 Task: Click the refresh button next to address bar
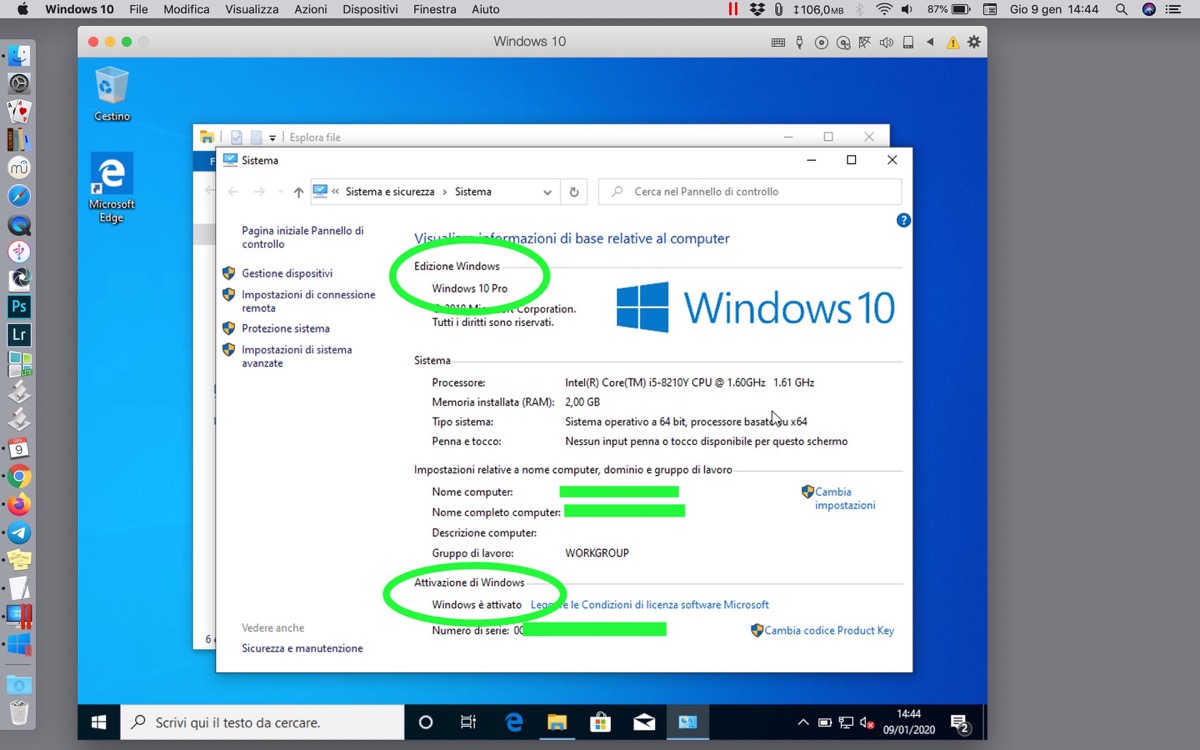[574, 192]
